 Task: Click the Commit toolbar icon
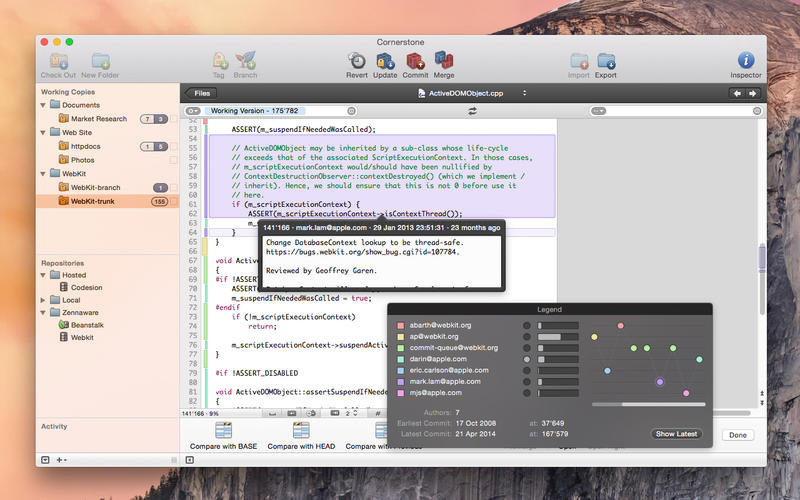[415, 61]
